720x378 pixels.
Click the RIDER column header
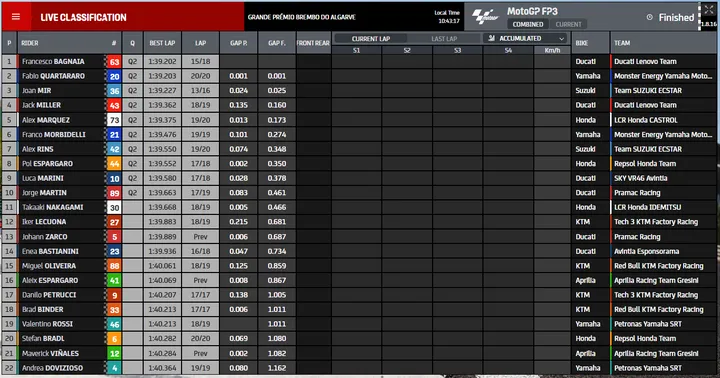(x=30, y=43)
